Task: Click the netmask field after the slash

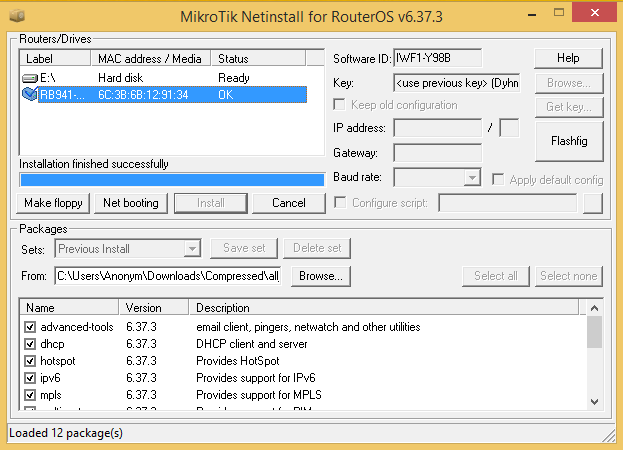Action: click(x=509, y=128)
